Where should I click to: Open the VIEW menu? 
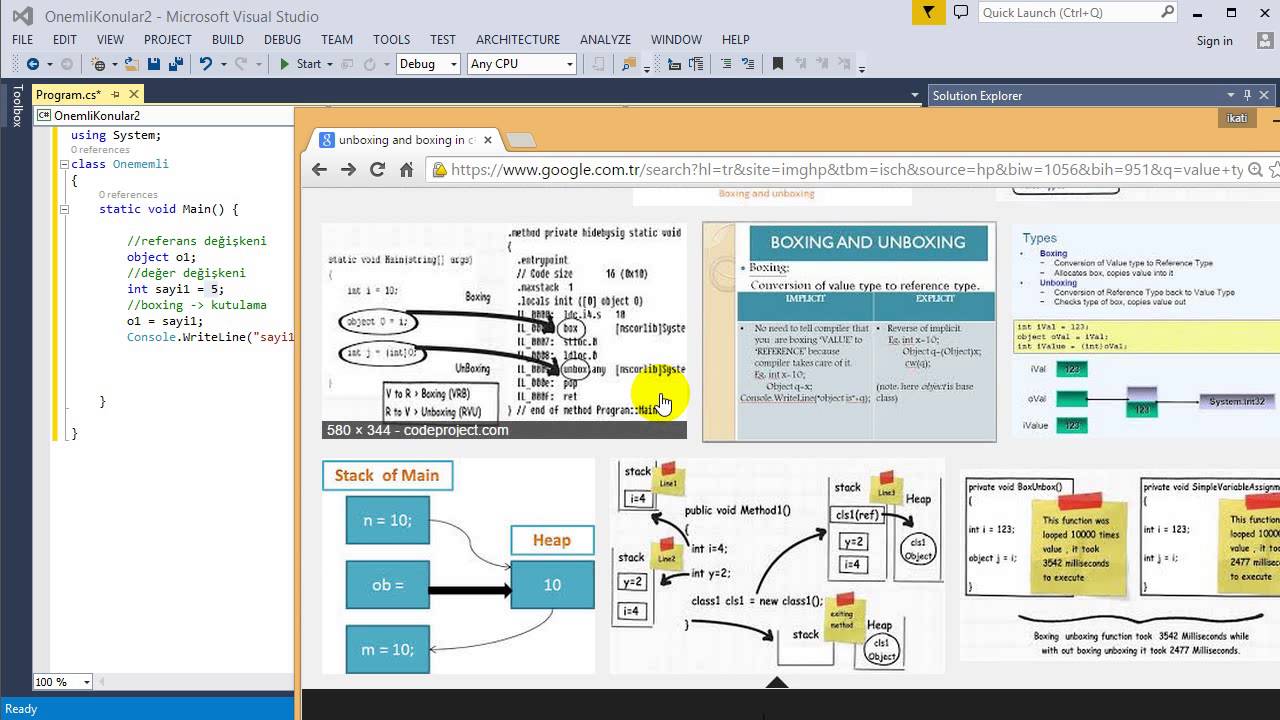[x=110, y=39]
